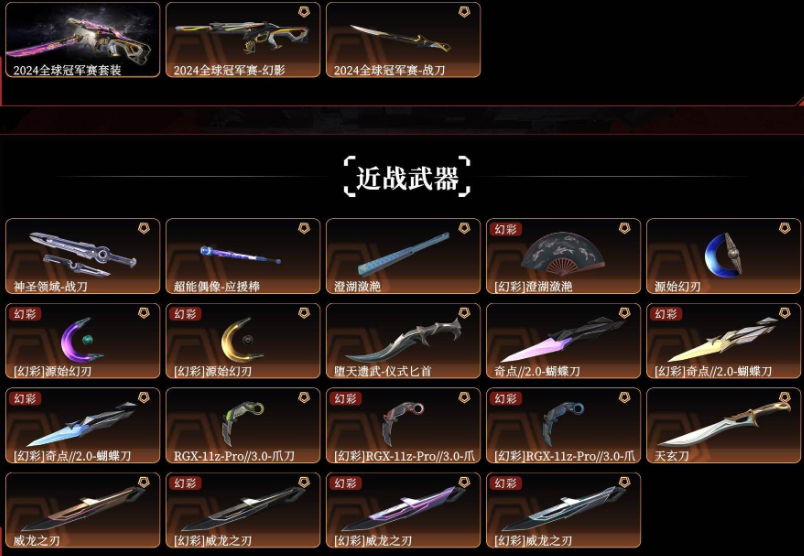Click the 幻彩 red tag on fan card

click(506, 229)
